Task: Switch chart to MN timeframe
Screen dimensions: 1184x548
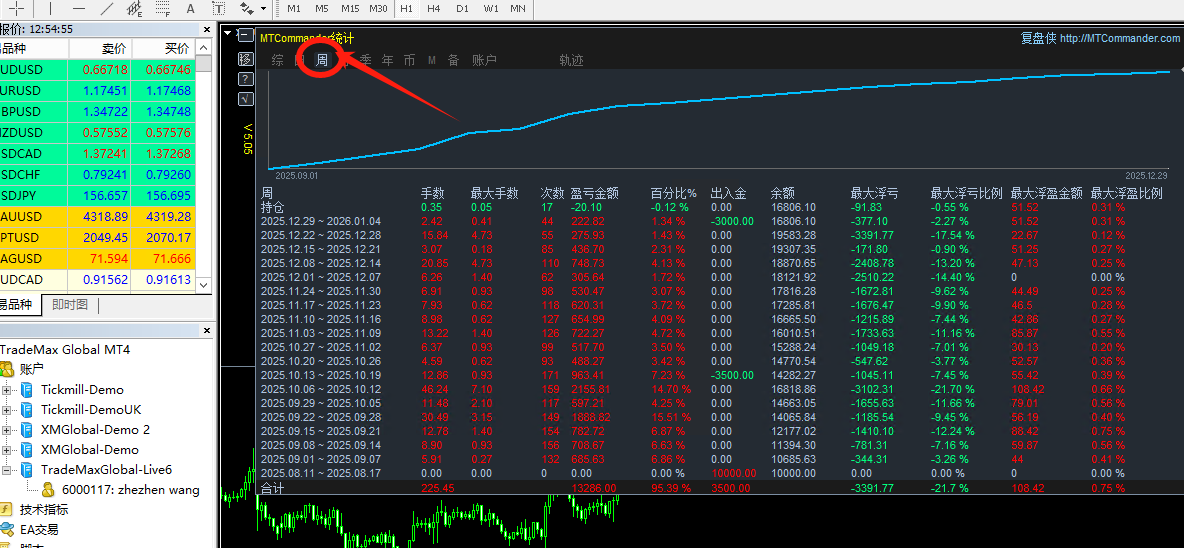Action: 518,8
